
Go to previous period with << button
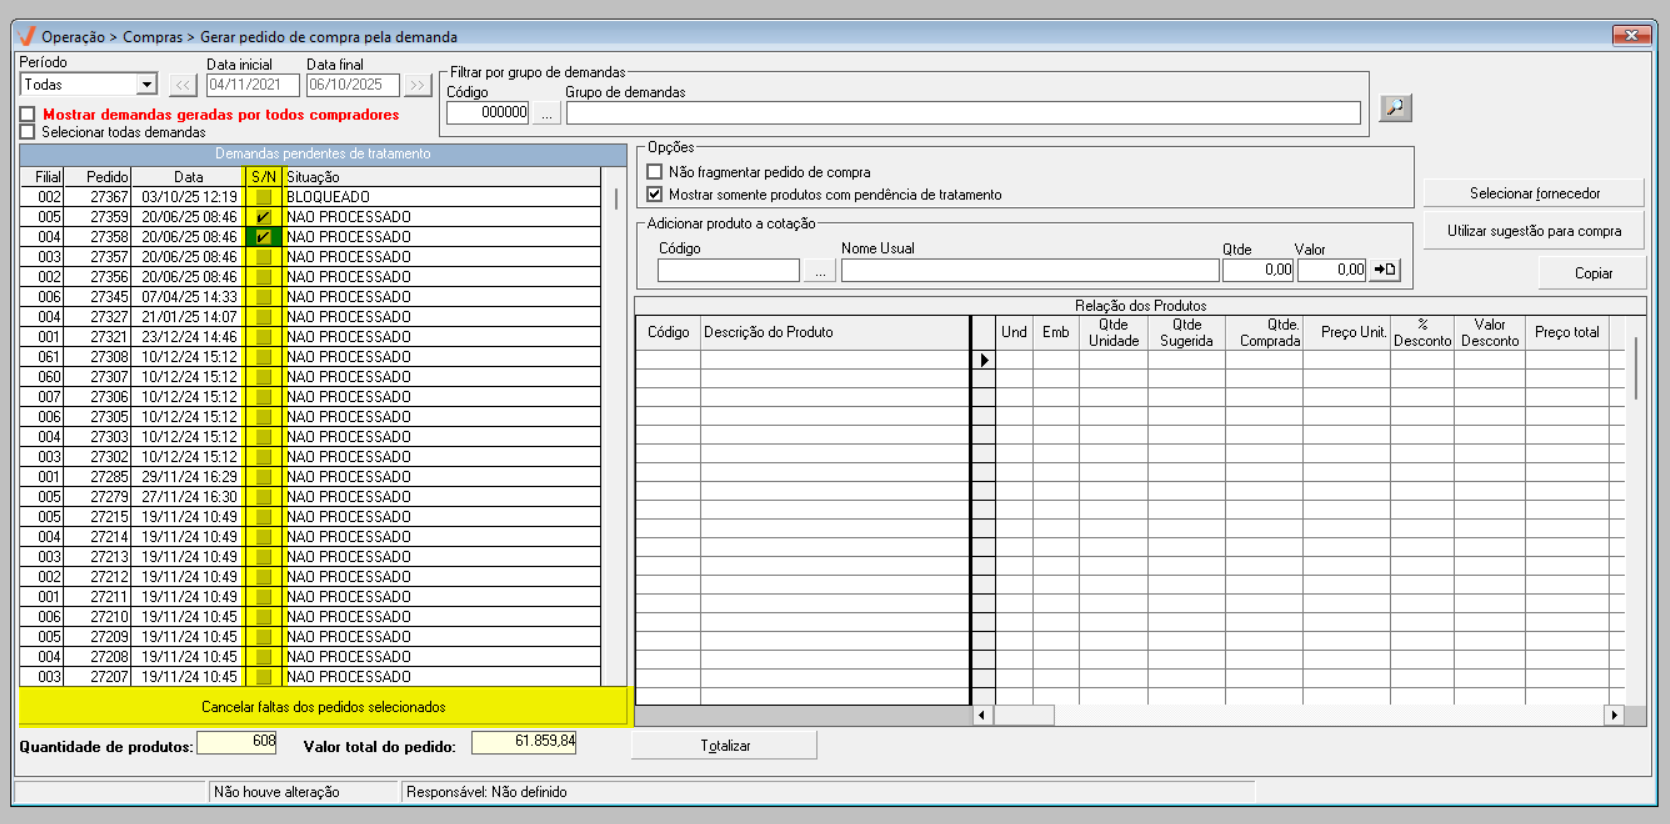pyautogui.click(x=182, y=86)
